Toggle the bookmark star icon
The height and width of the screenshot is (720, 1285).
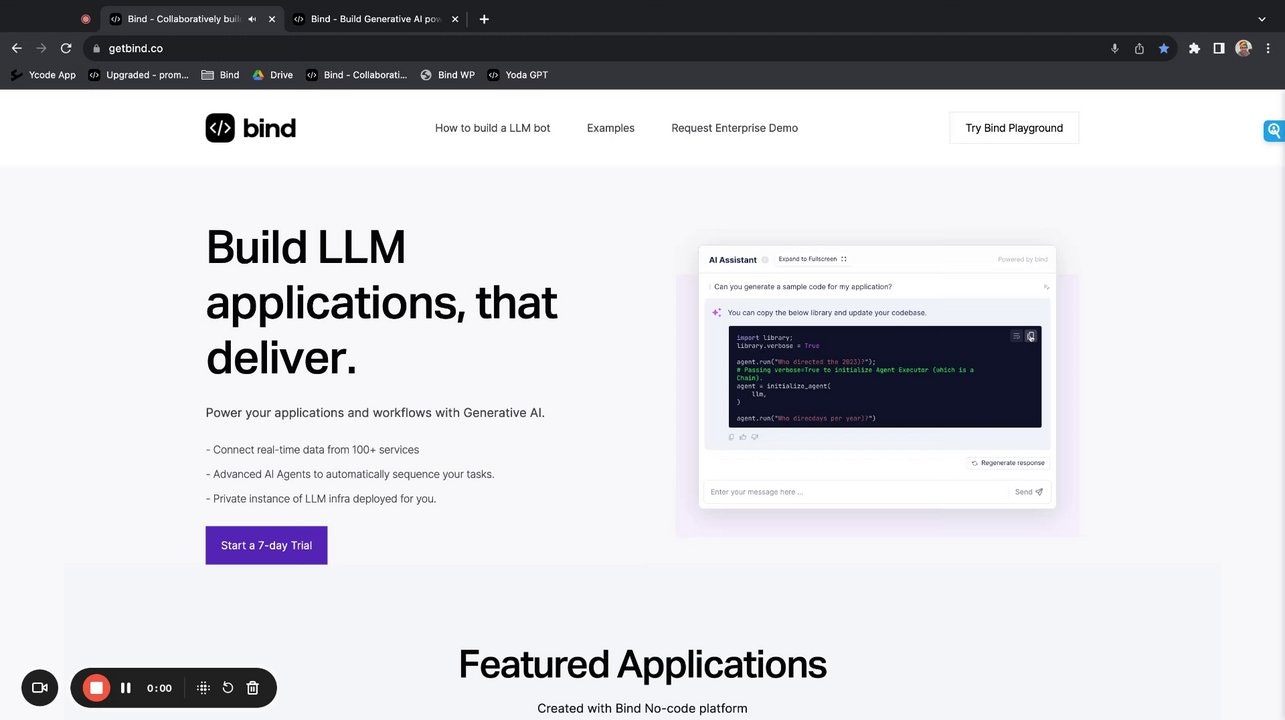[1164, 48]
